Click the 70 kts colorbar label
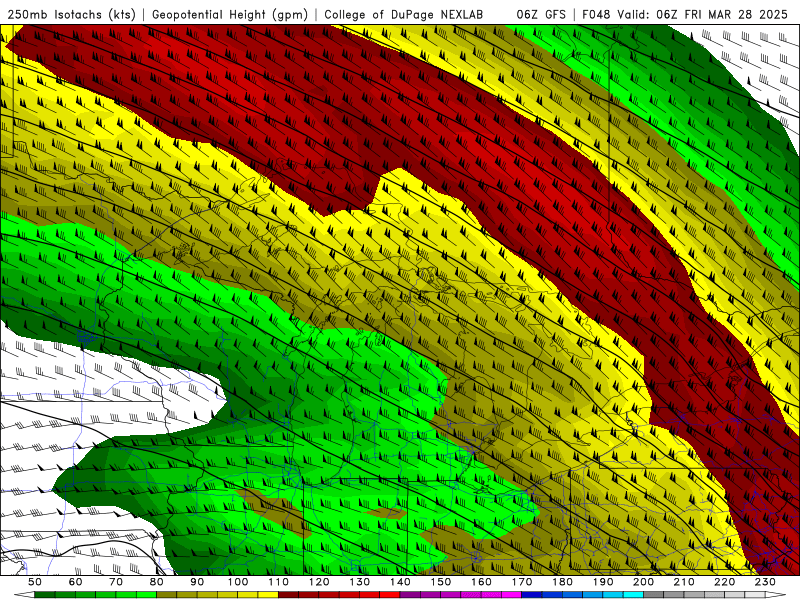 click(116, 582)
